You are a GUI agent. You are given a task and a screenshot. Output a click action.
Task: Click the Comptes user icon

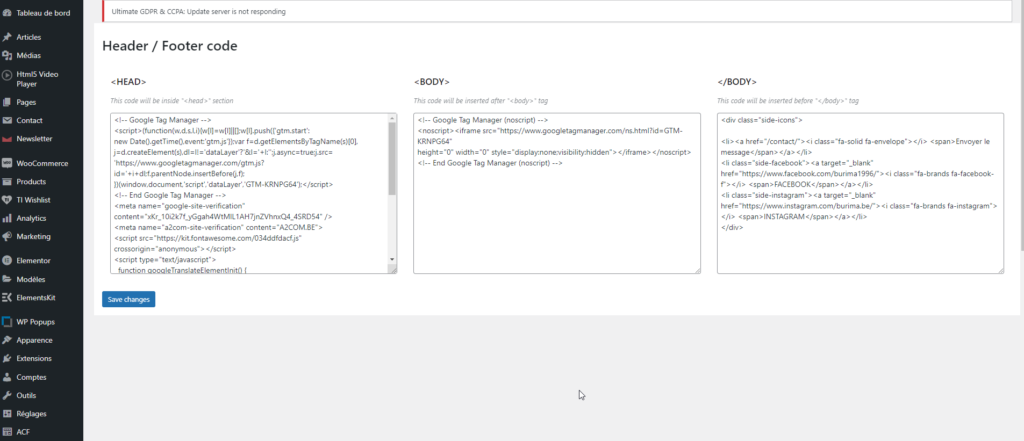pos(7,377)
